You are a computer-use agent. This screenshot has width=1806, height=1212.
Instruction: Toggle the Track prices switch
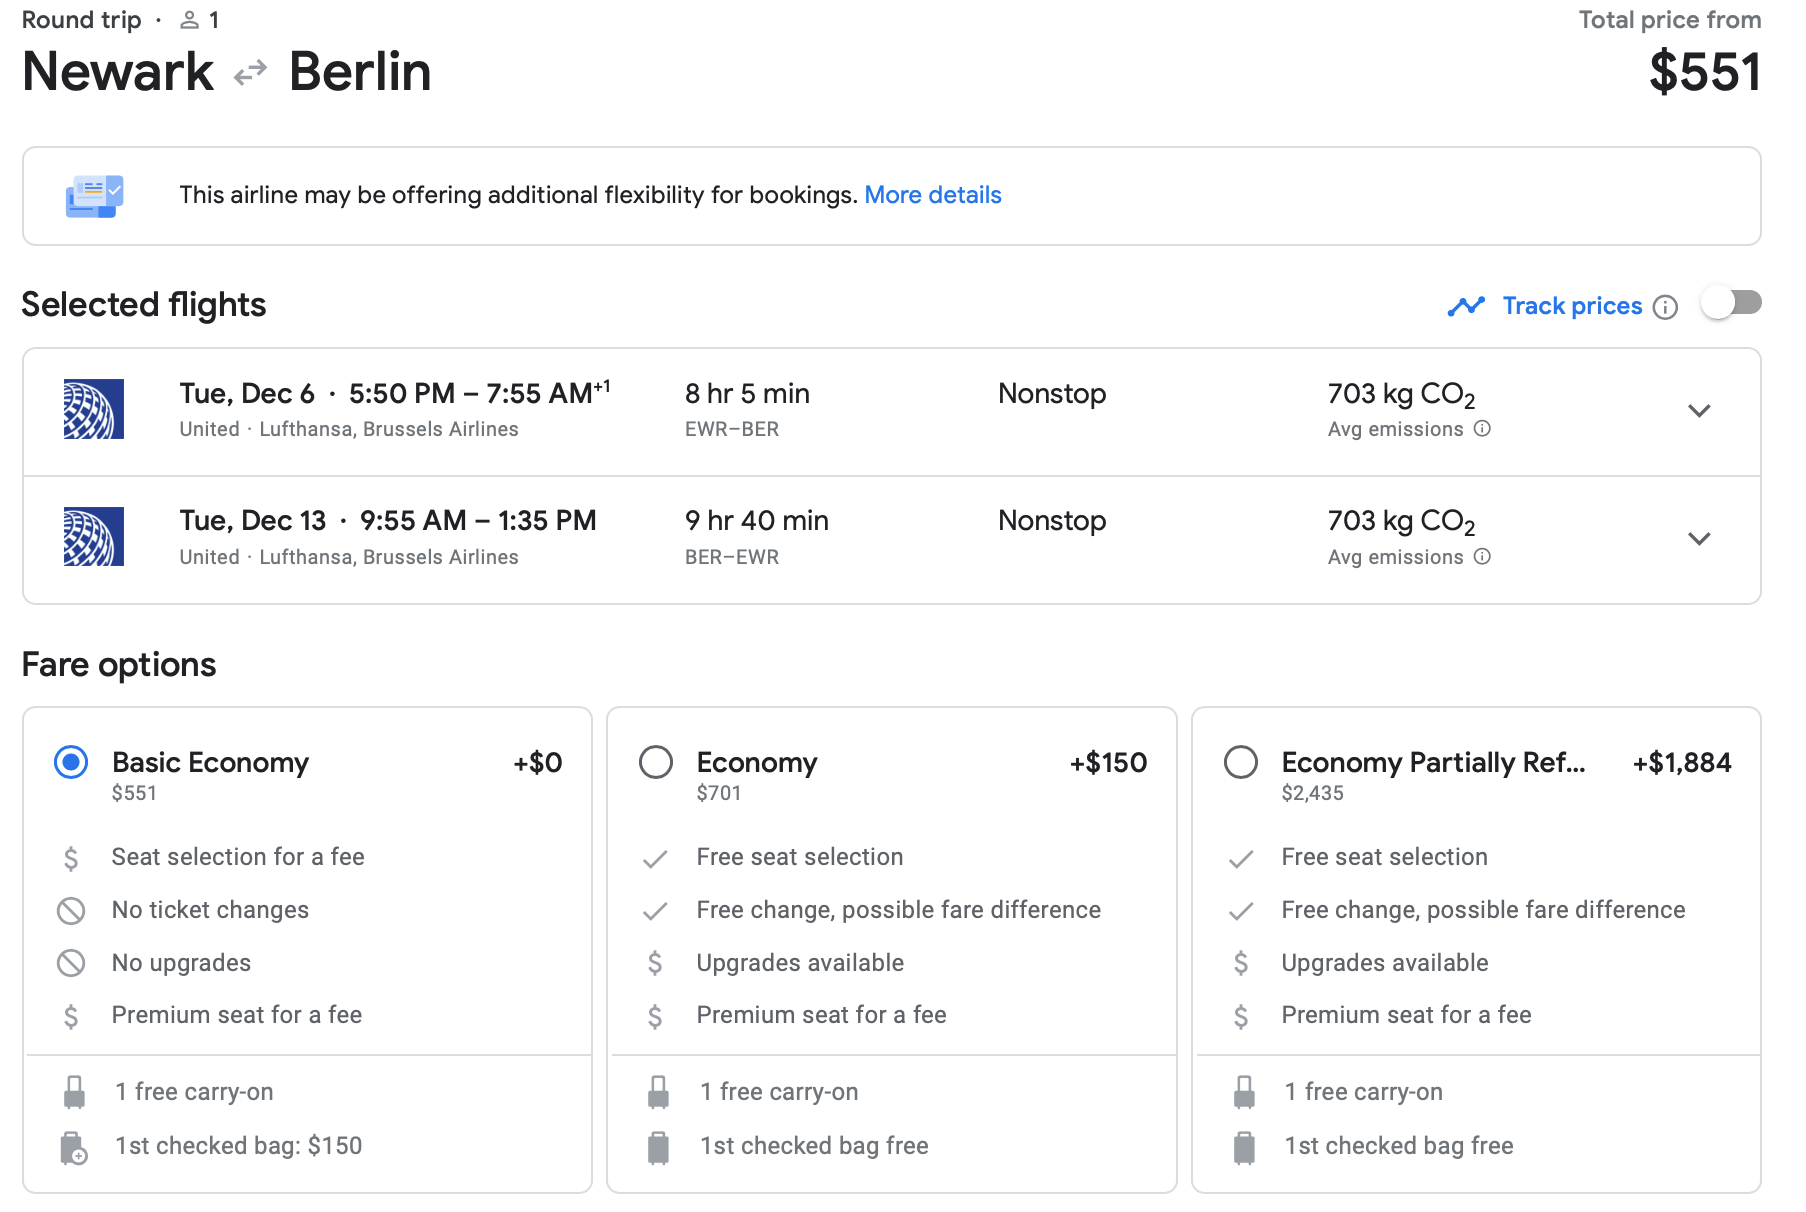click(x=1733, y=303)
